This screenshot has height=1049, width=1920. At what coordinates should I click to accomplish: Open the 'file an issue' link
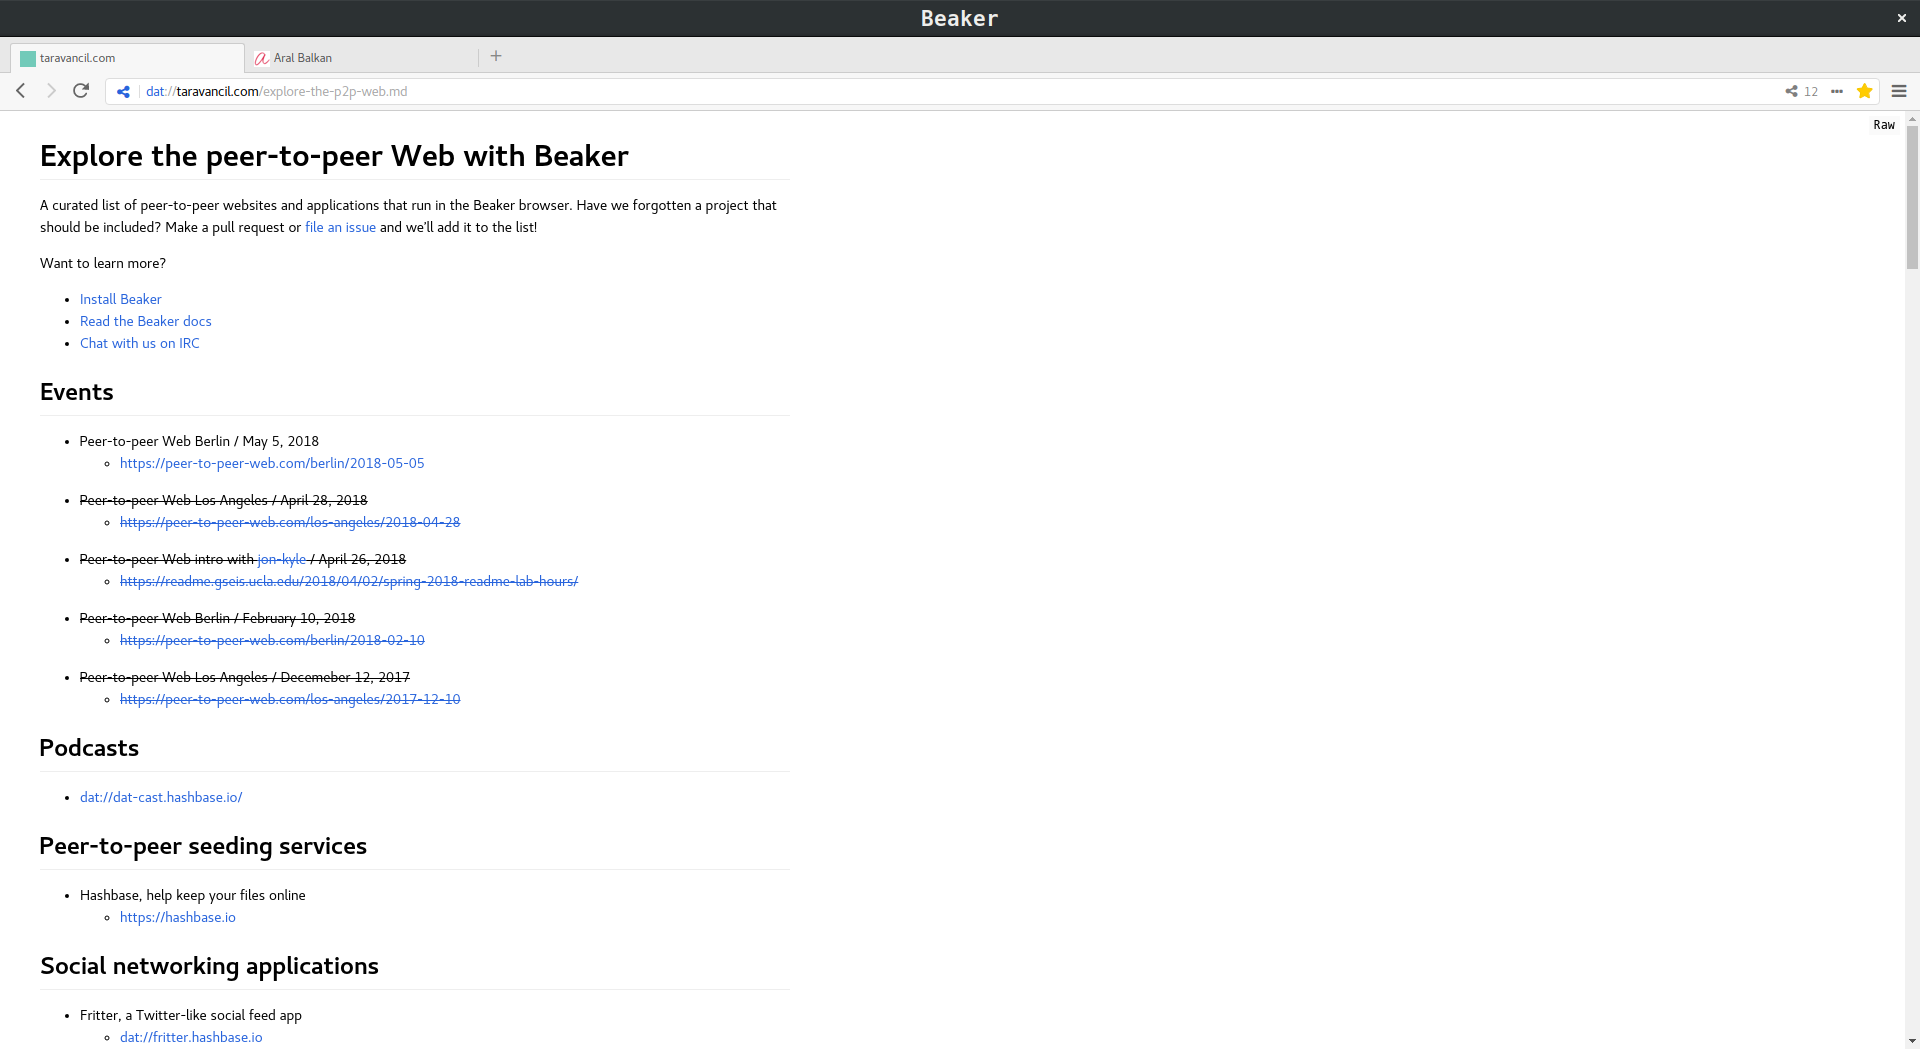coord(340,227)
